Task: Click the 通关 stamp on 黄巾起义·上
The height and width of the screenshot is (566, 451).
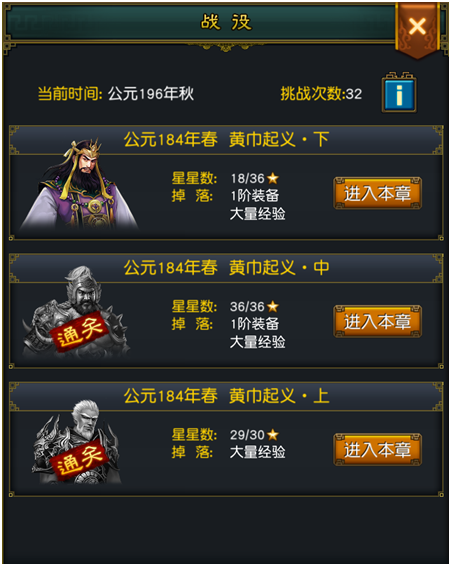Action: [79, 460]
